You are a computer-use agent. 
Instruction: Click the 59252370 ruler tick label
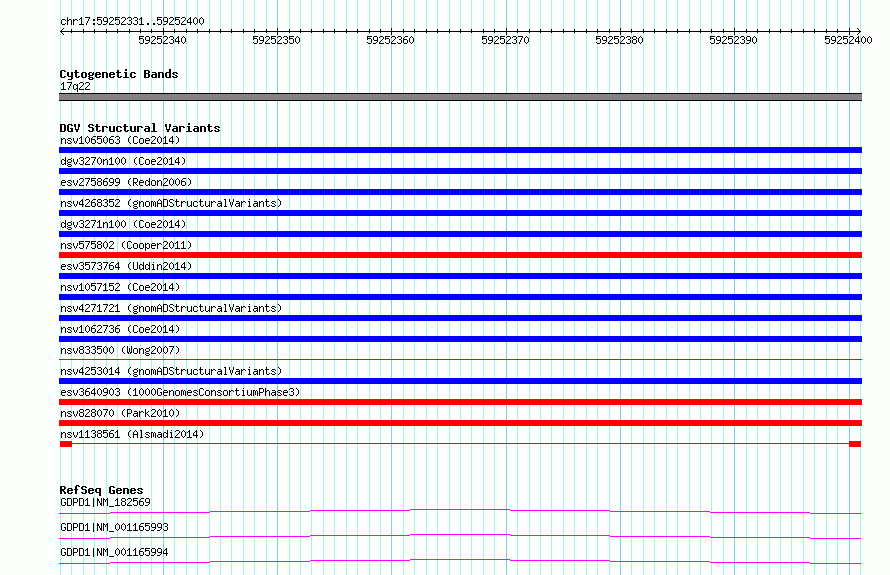pos(505,40)
